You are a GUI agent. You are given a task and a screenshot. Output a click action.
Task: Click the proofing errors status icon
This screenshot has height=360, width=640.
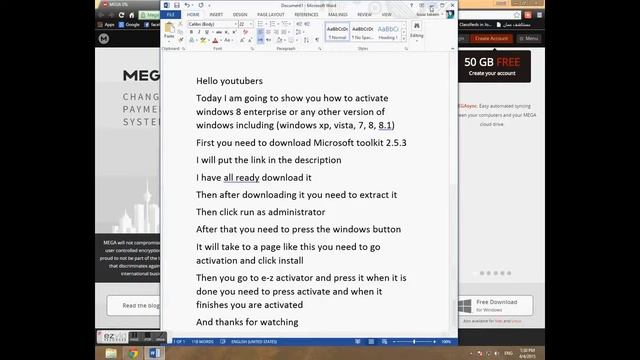[x=222, y=342]
